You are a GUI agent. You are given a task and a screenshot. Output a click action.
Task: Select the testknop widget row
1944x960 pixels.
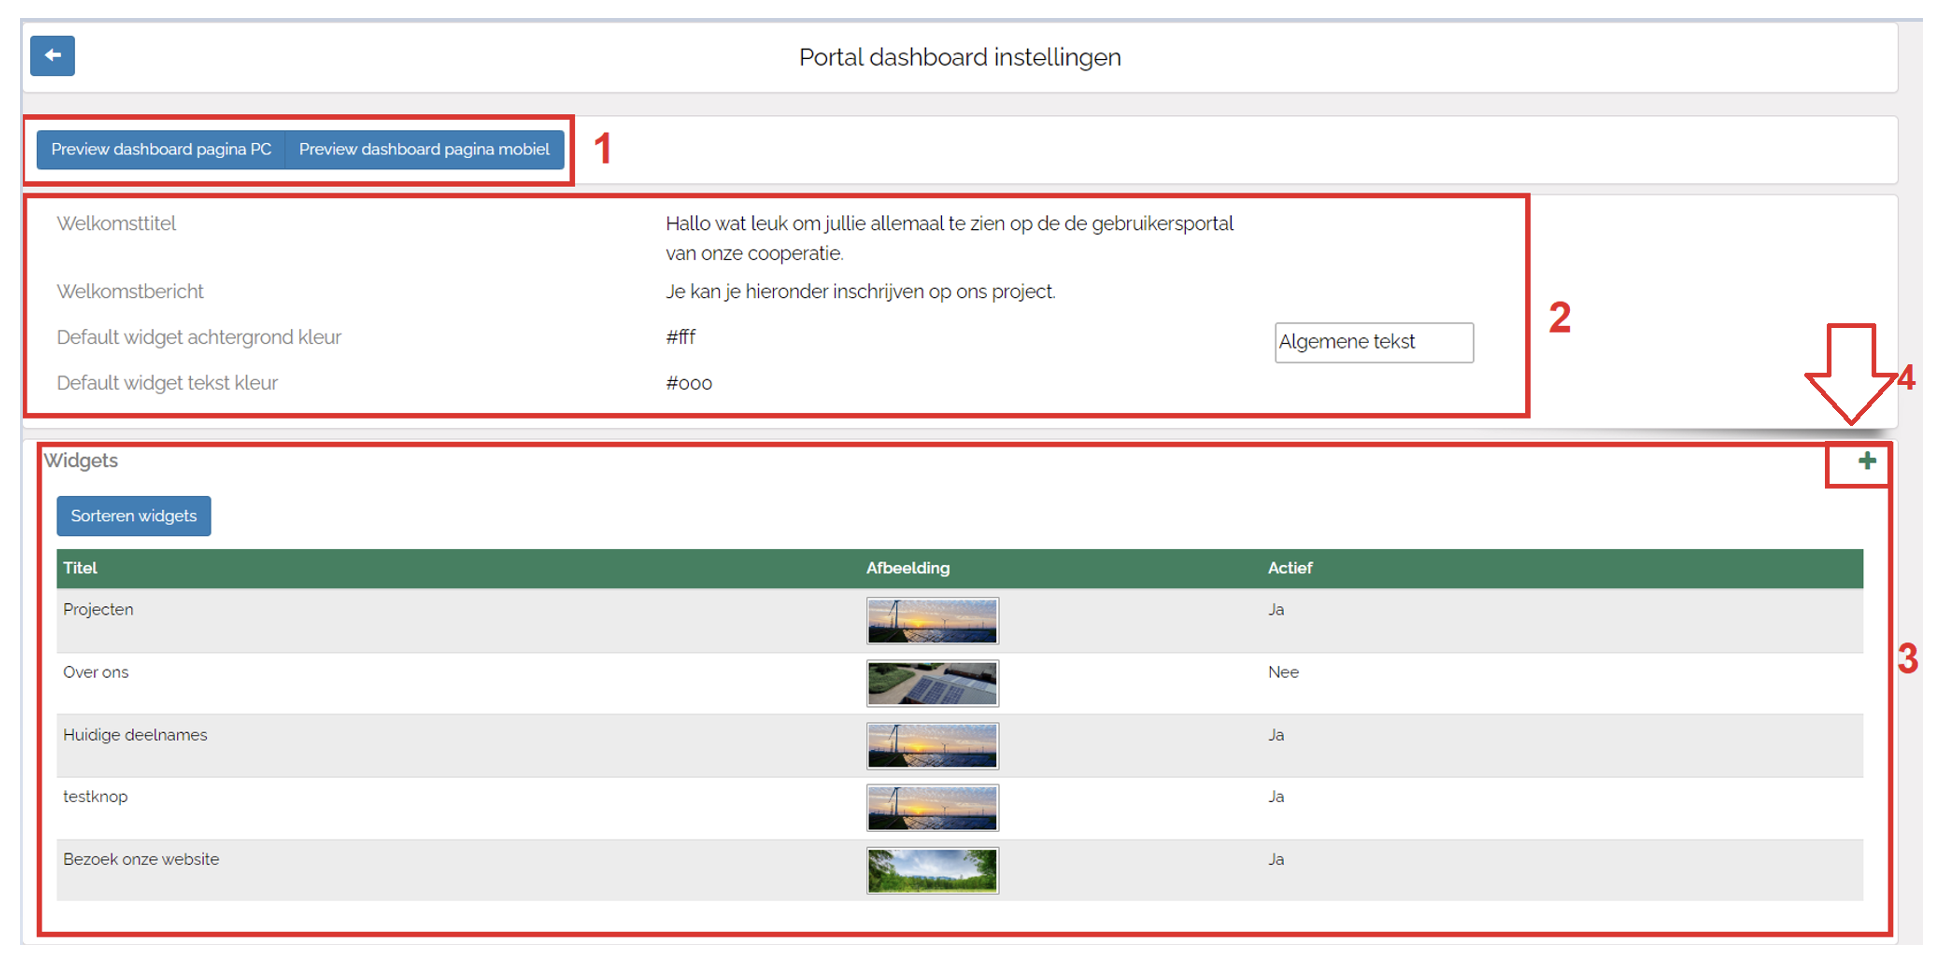pos(96,797)
